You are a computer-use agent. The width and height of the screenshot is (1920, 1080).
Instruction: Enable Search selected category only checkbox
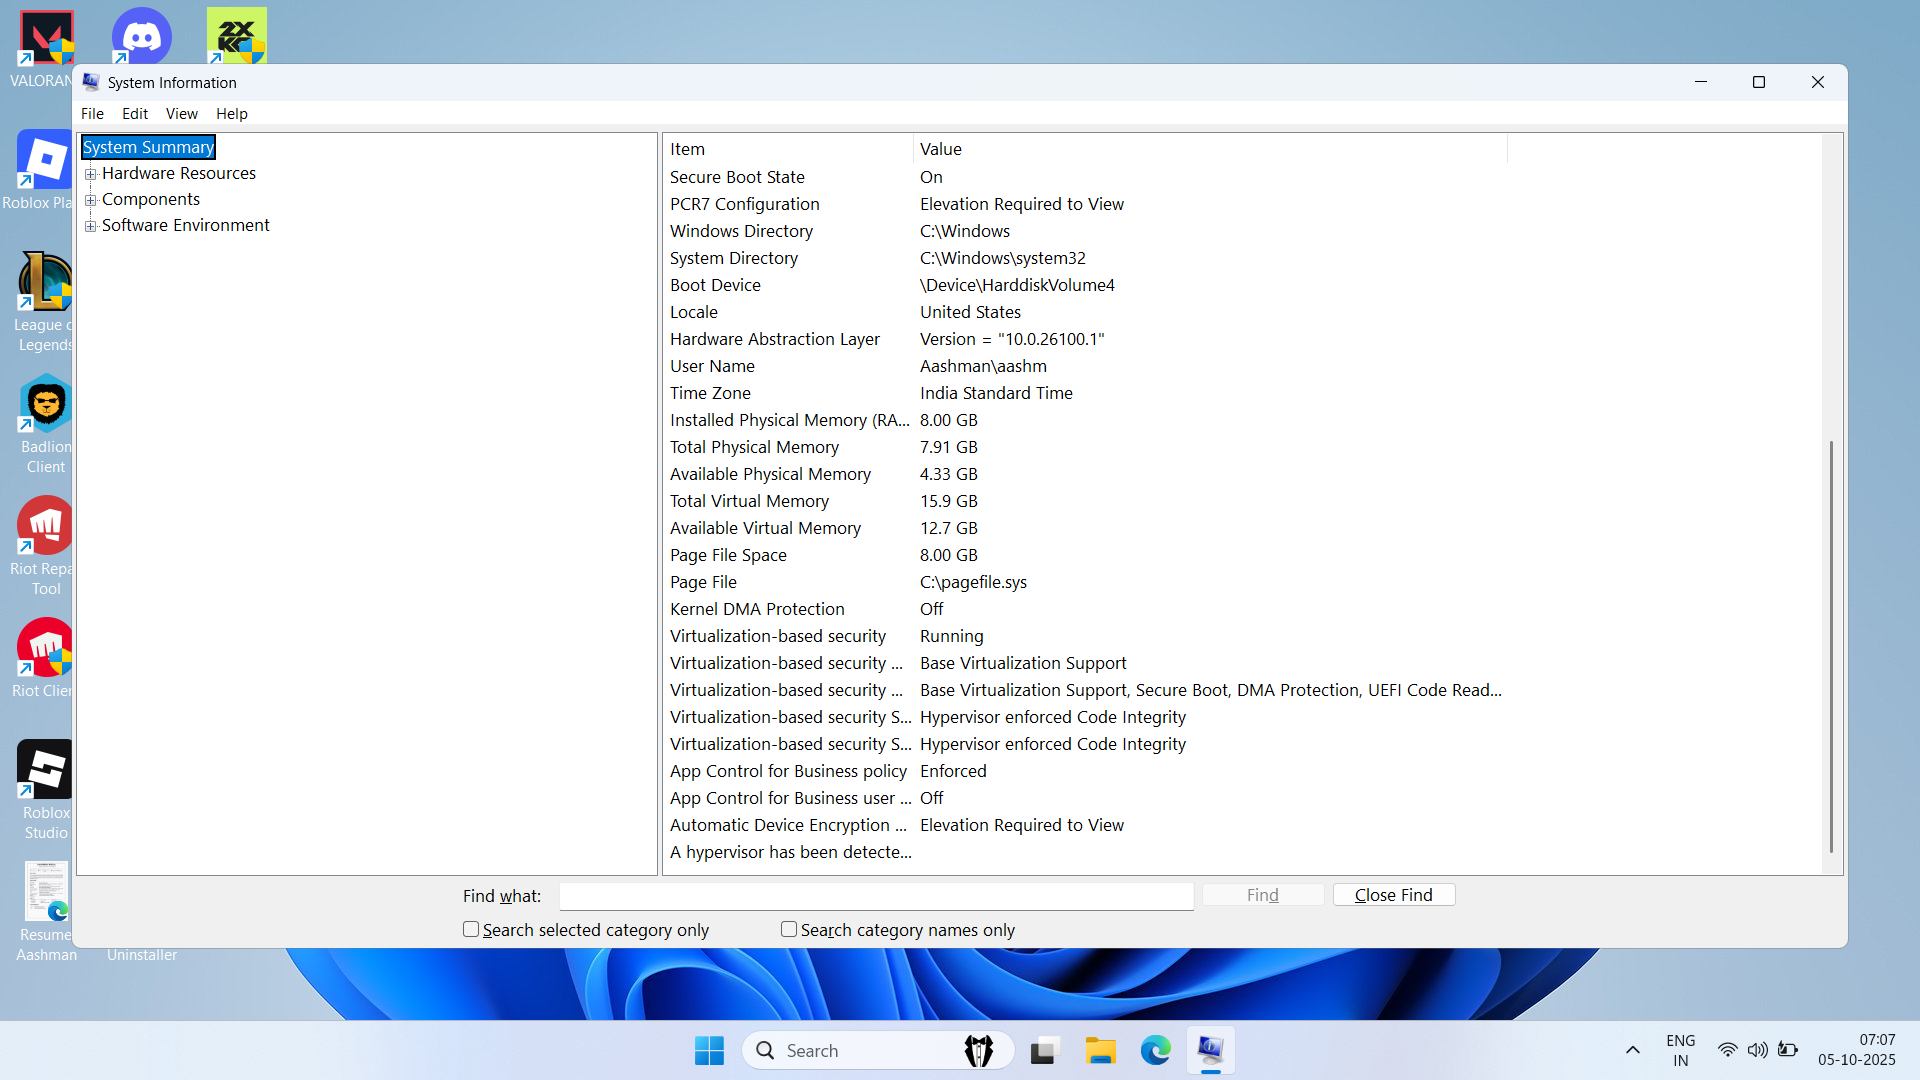(471, 929)
